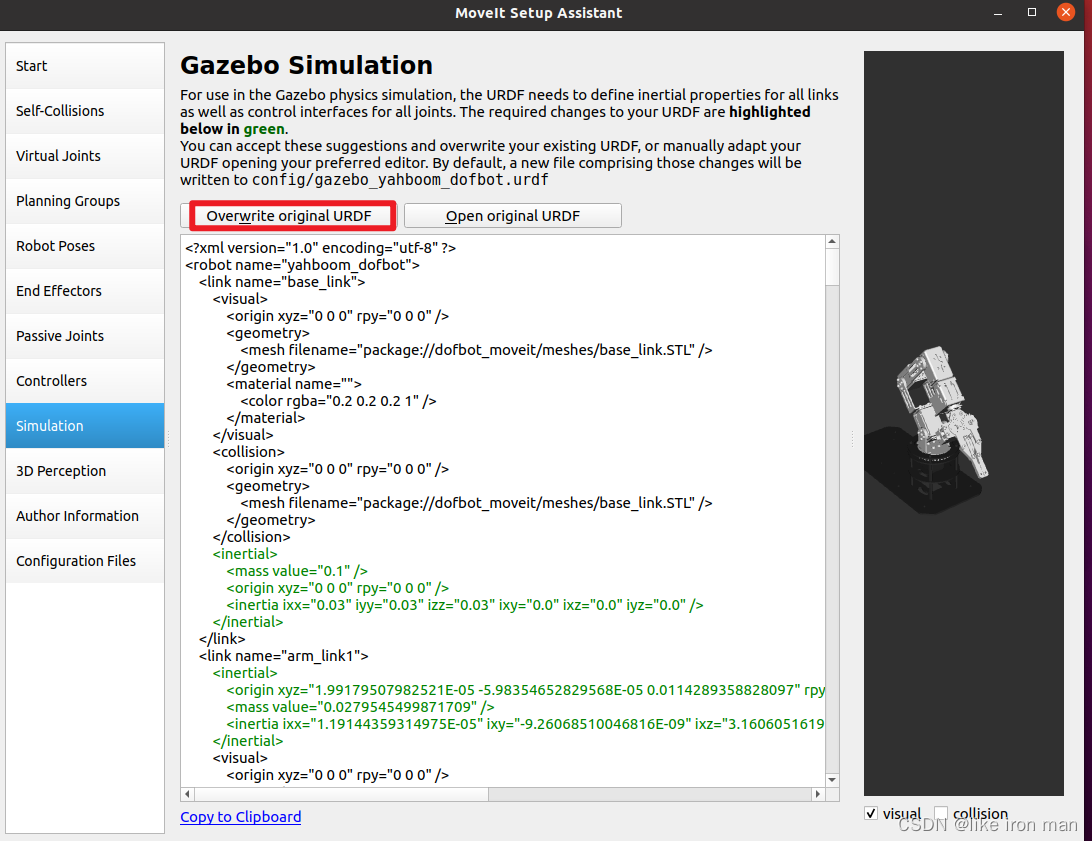The width and height of the screenshot is (1092, 841).
Task: Close the MoveIt Setup Assistant window
Action: [x=1066, y=13]
